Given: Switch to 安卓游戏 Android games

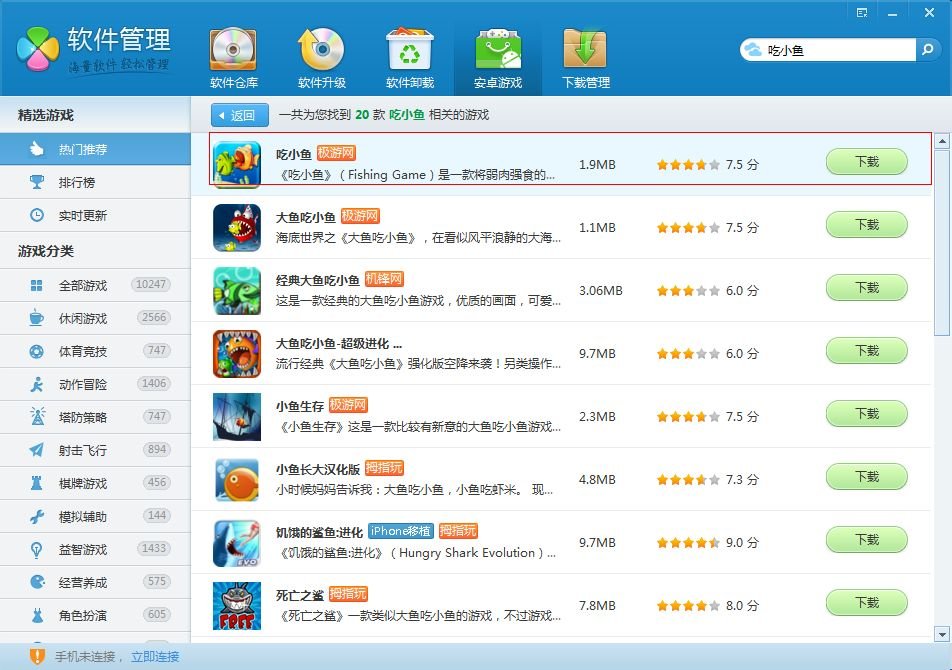Looking at the screenshot, I should tap(498, 59).
